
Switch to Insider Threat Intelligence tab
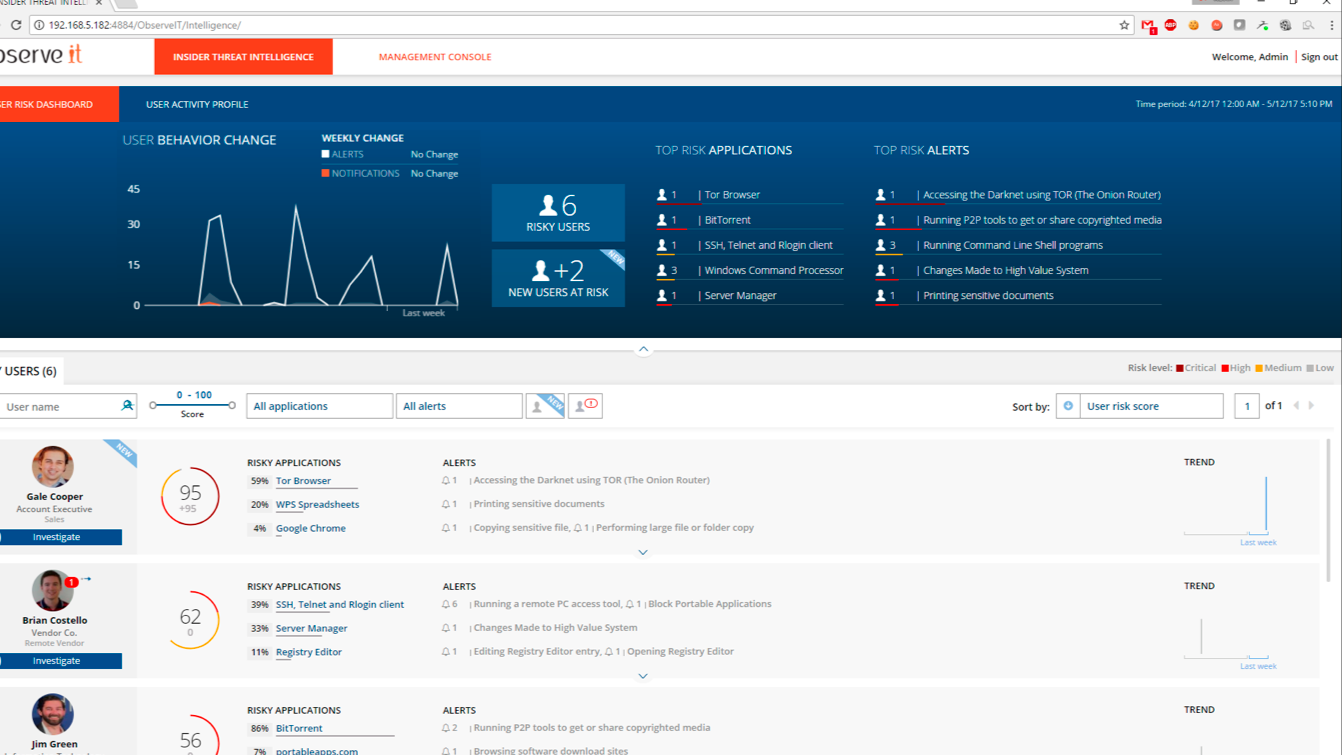[243, 57]
